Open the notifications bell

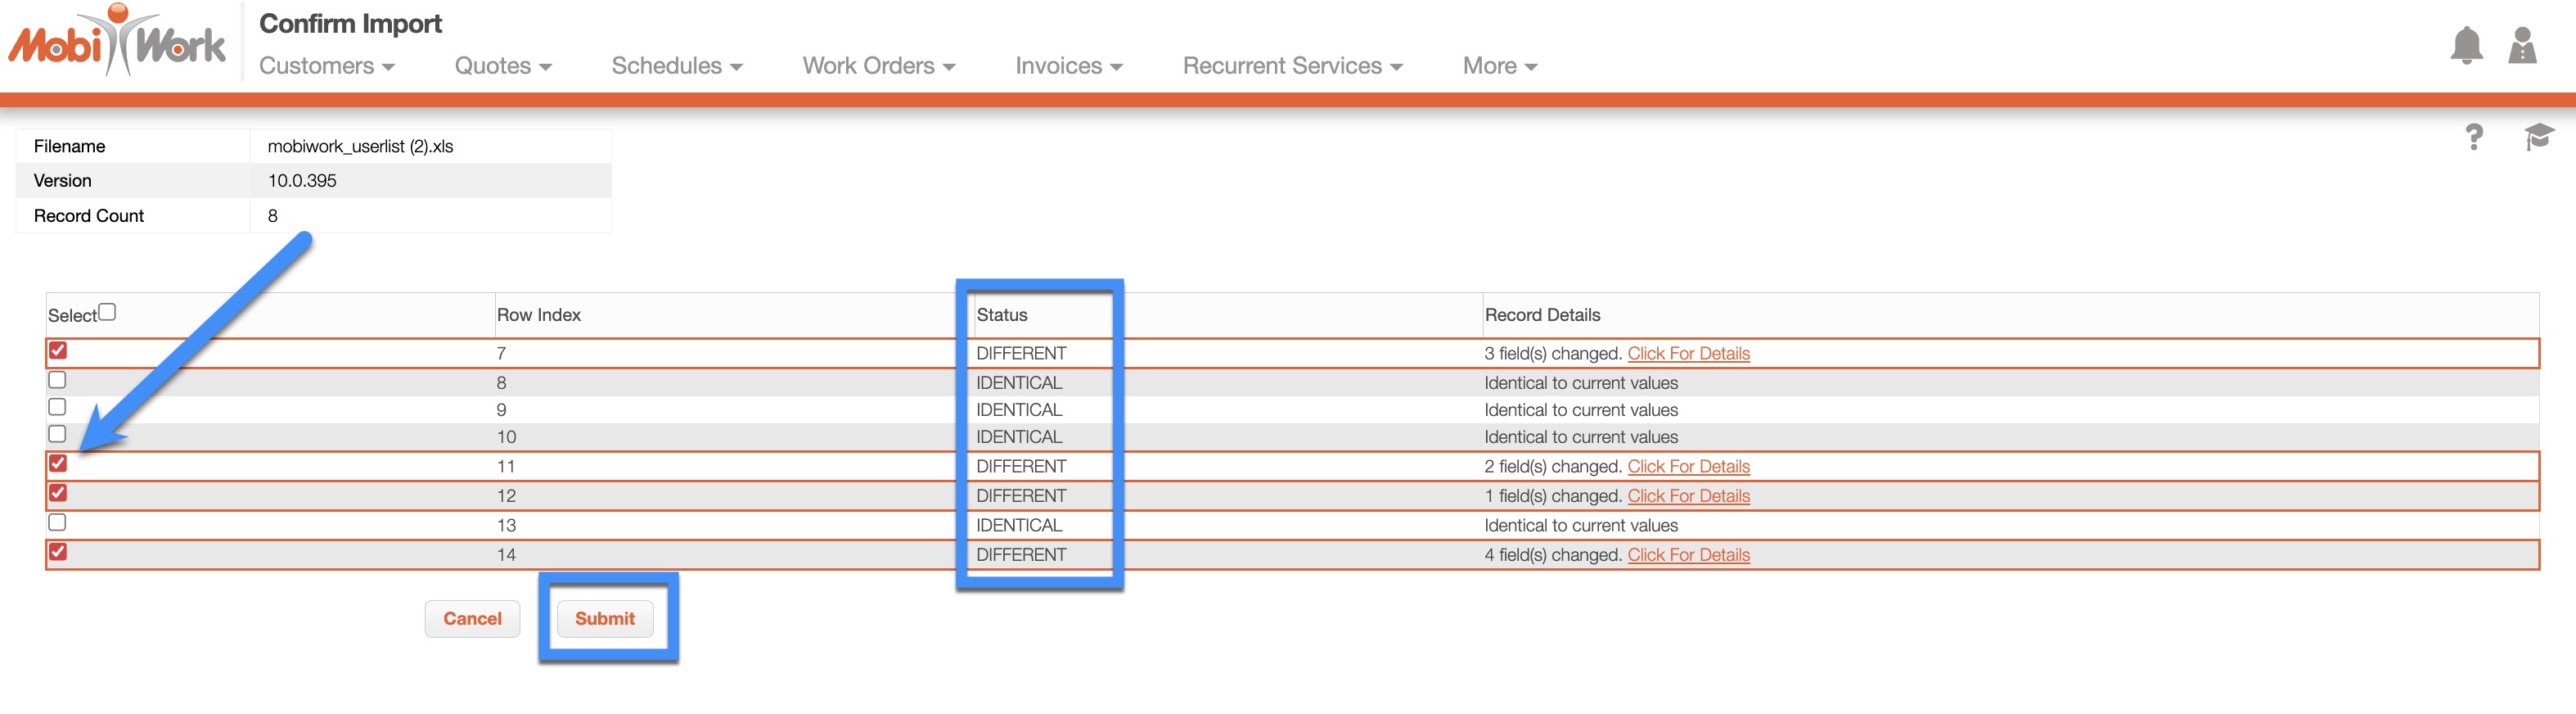tap(2465, 46)
